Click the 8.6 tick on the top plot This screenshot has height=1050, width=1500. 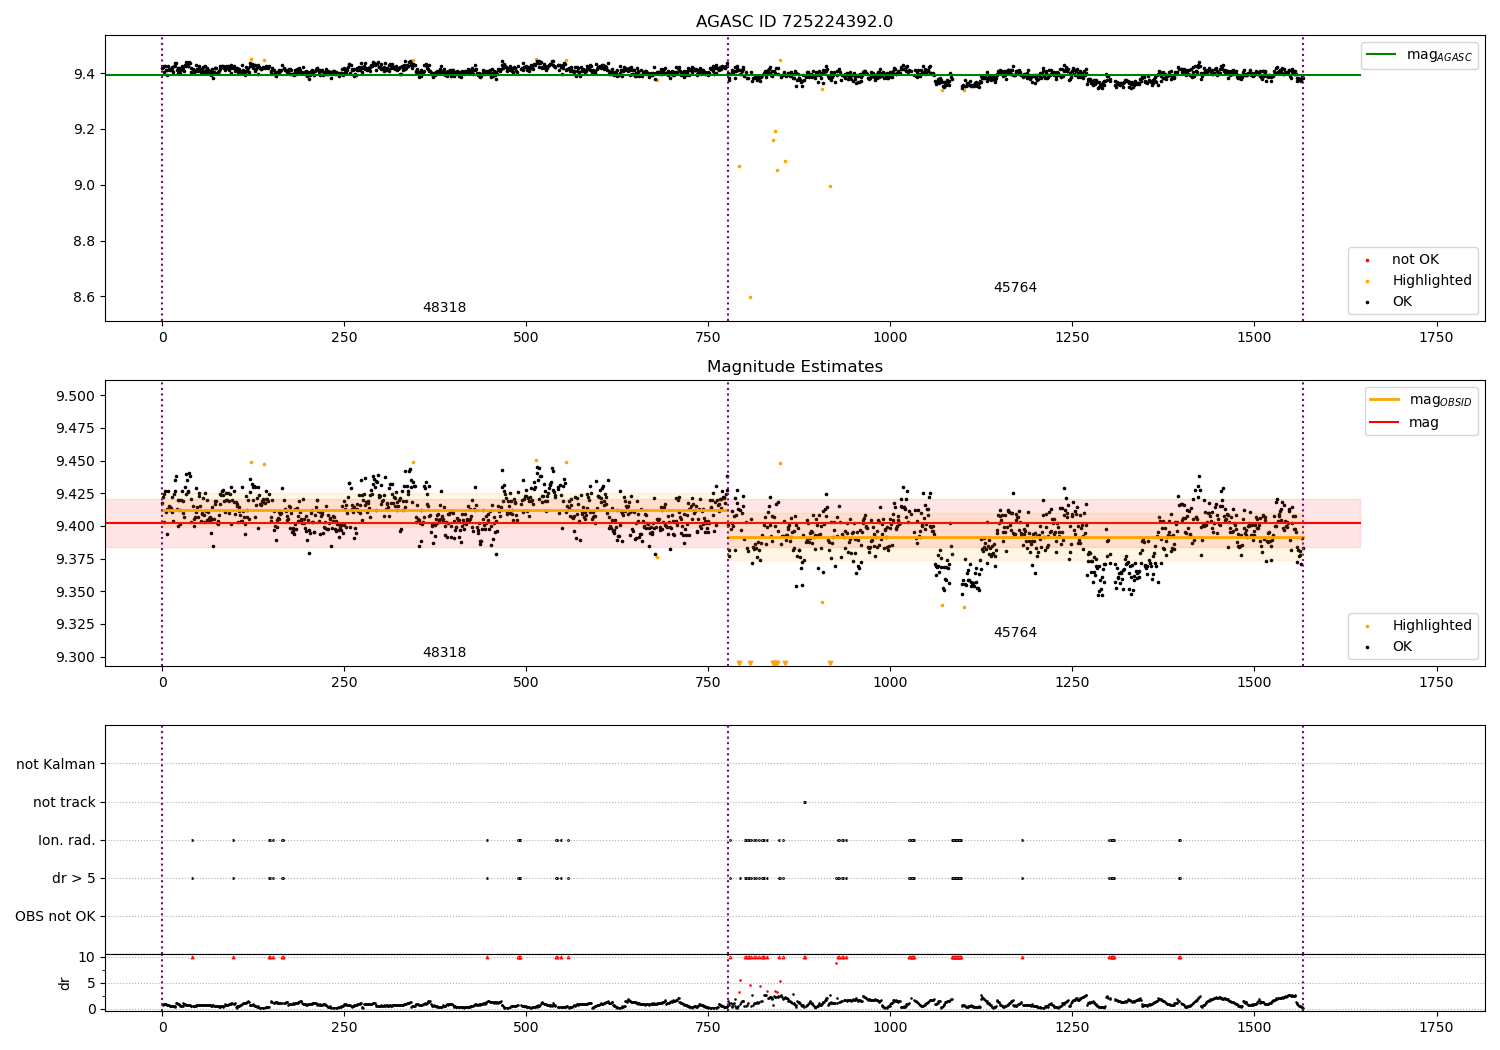tap(83, 297)
